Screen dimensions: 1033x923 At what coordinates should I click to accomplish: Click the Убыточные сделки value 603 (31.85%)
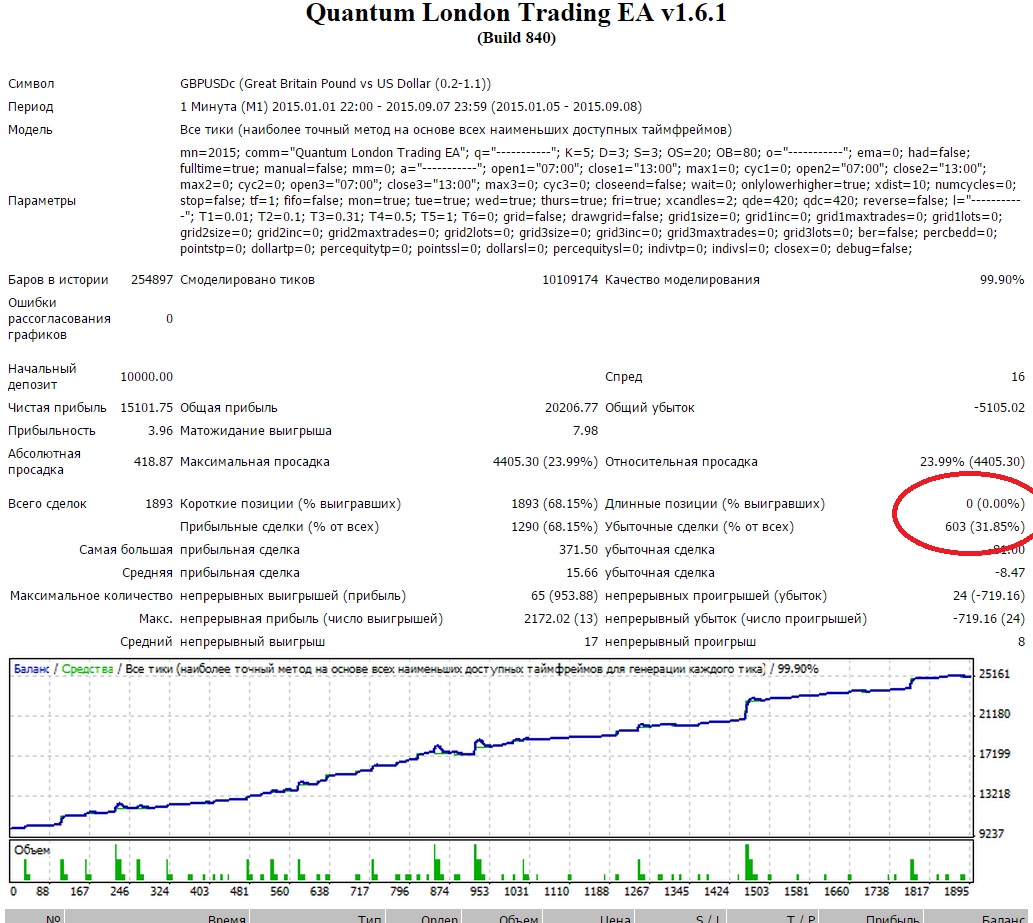tap(985, 527)
